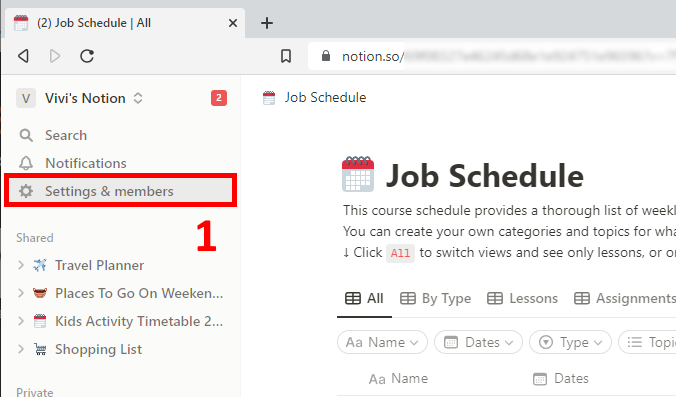Viewport: 676px width, 397px height.
Task: Click the basket icon of Places To Go
Action: point(40,293)
